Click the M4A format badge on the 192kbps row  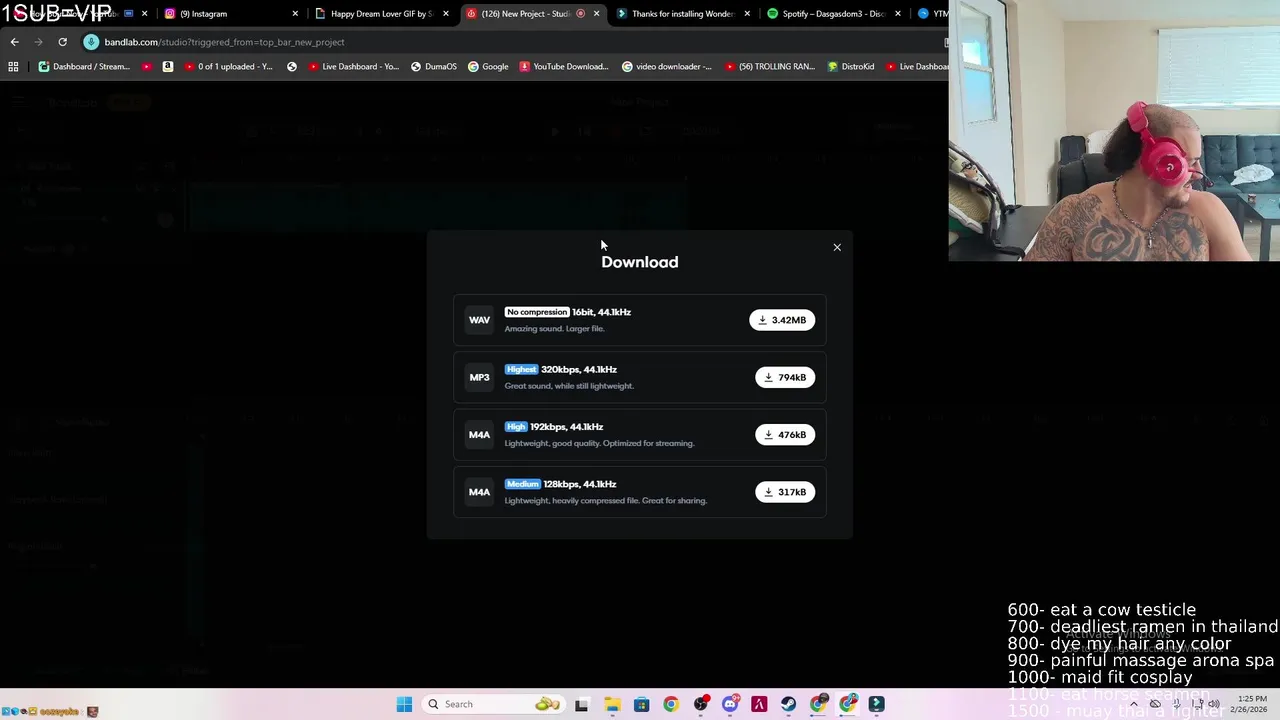(x=479, y=434)
